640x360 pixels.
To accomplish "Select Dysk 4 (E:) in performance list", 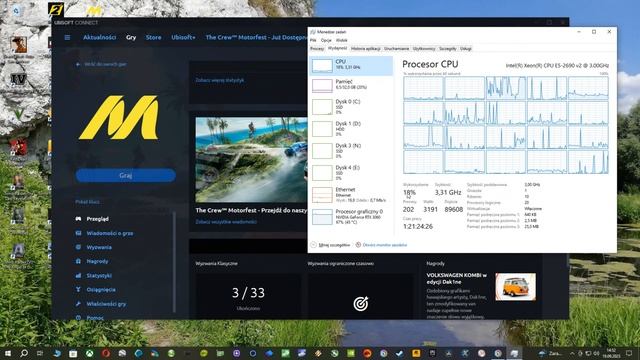I will pos(351,173).
